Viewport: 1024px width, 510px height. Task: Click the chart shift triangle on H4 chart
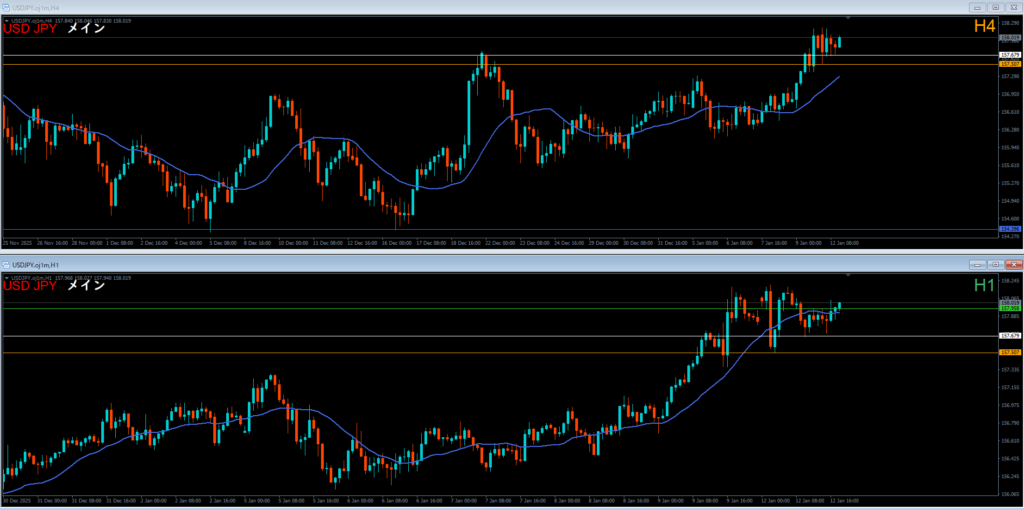pyautogui.click(x=848, y=18)
